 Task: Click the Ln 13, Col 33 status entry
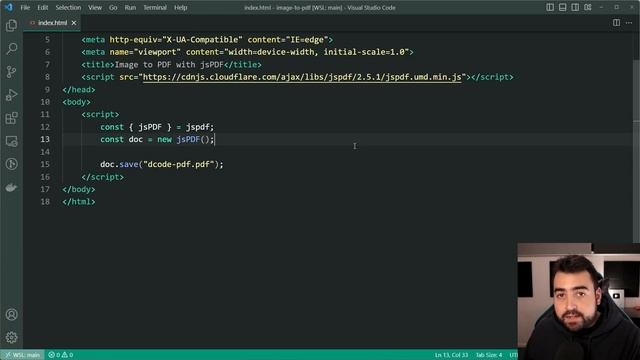tap(451, 355)
